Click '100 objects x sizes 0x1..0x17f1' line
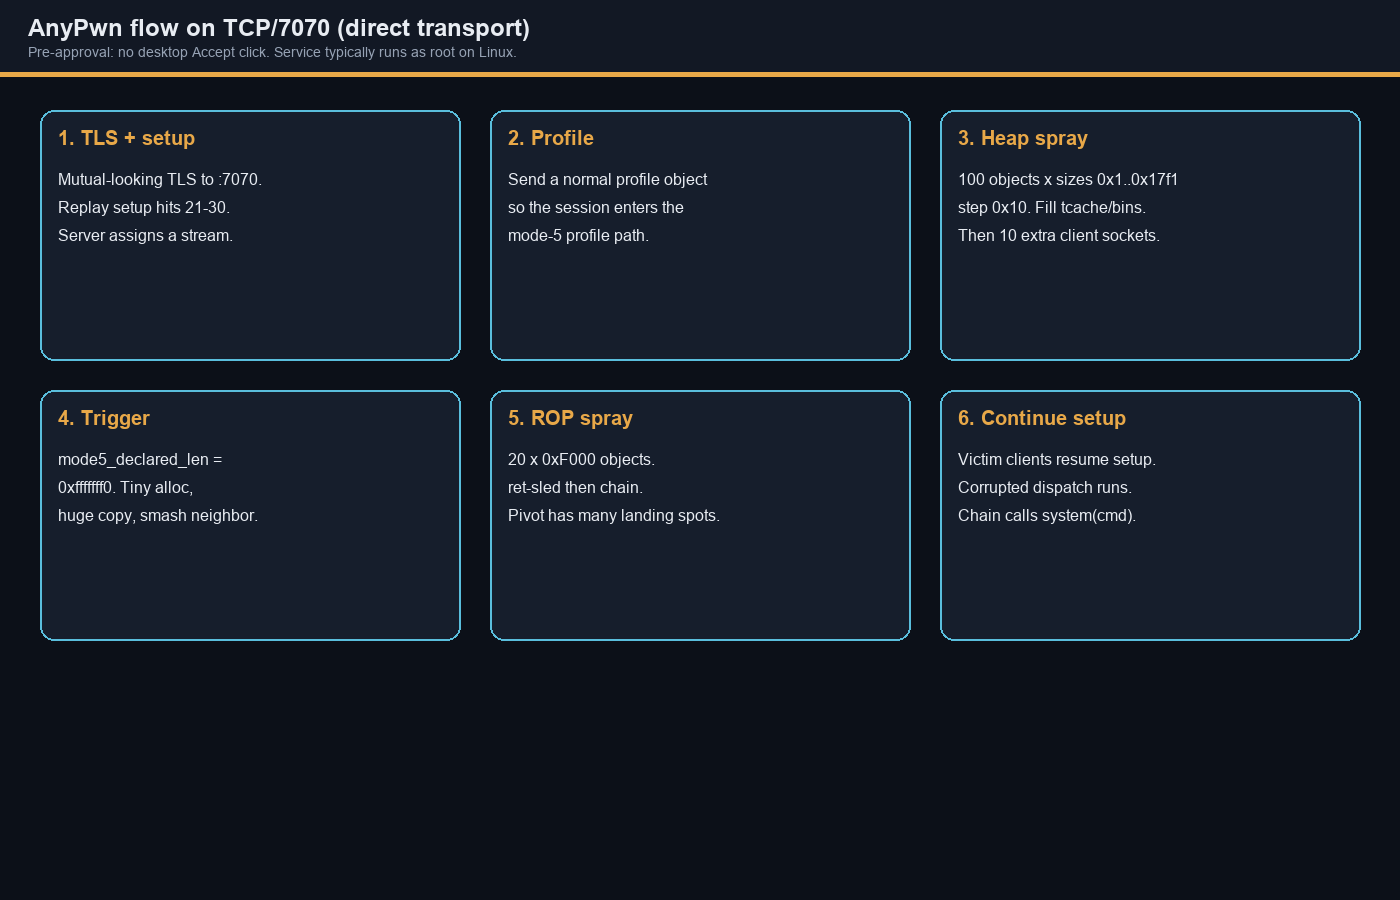 1068,179
